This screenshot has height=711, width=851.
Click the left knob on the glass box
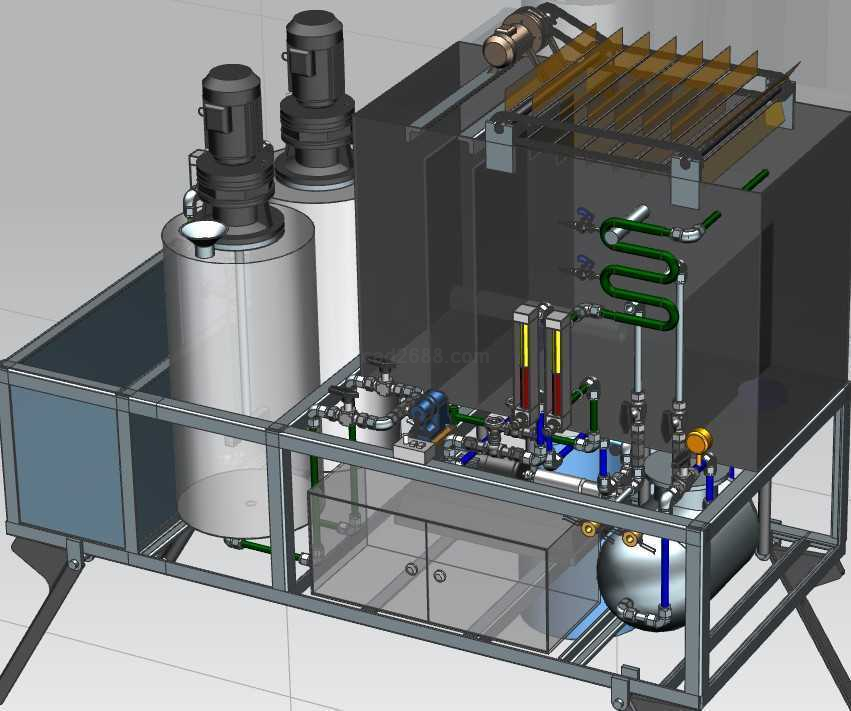click(410, 570)
